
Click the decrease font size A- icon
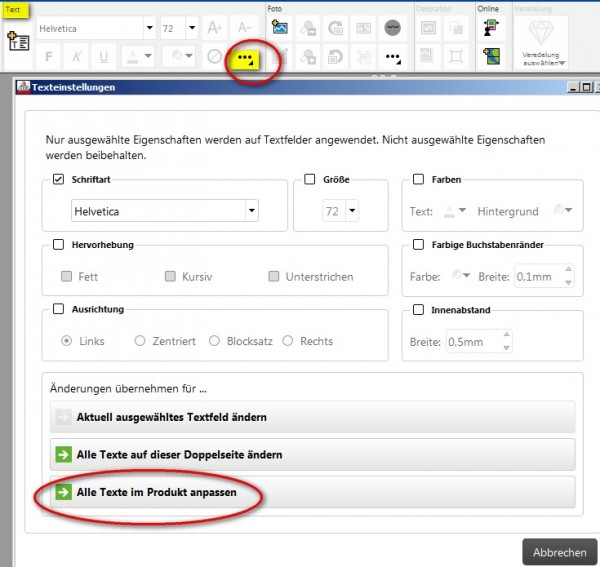[244, 28]
